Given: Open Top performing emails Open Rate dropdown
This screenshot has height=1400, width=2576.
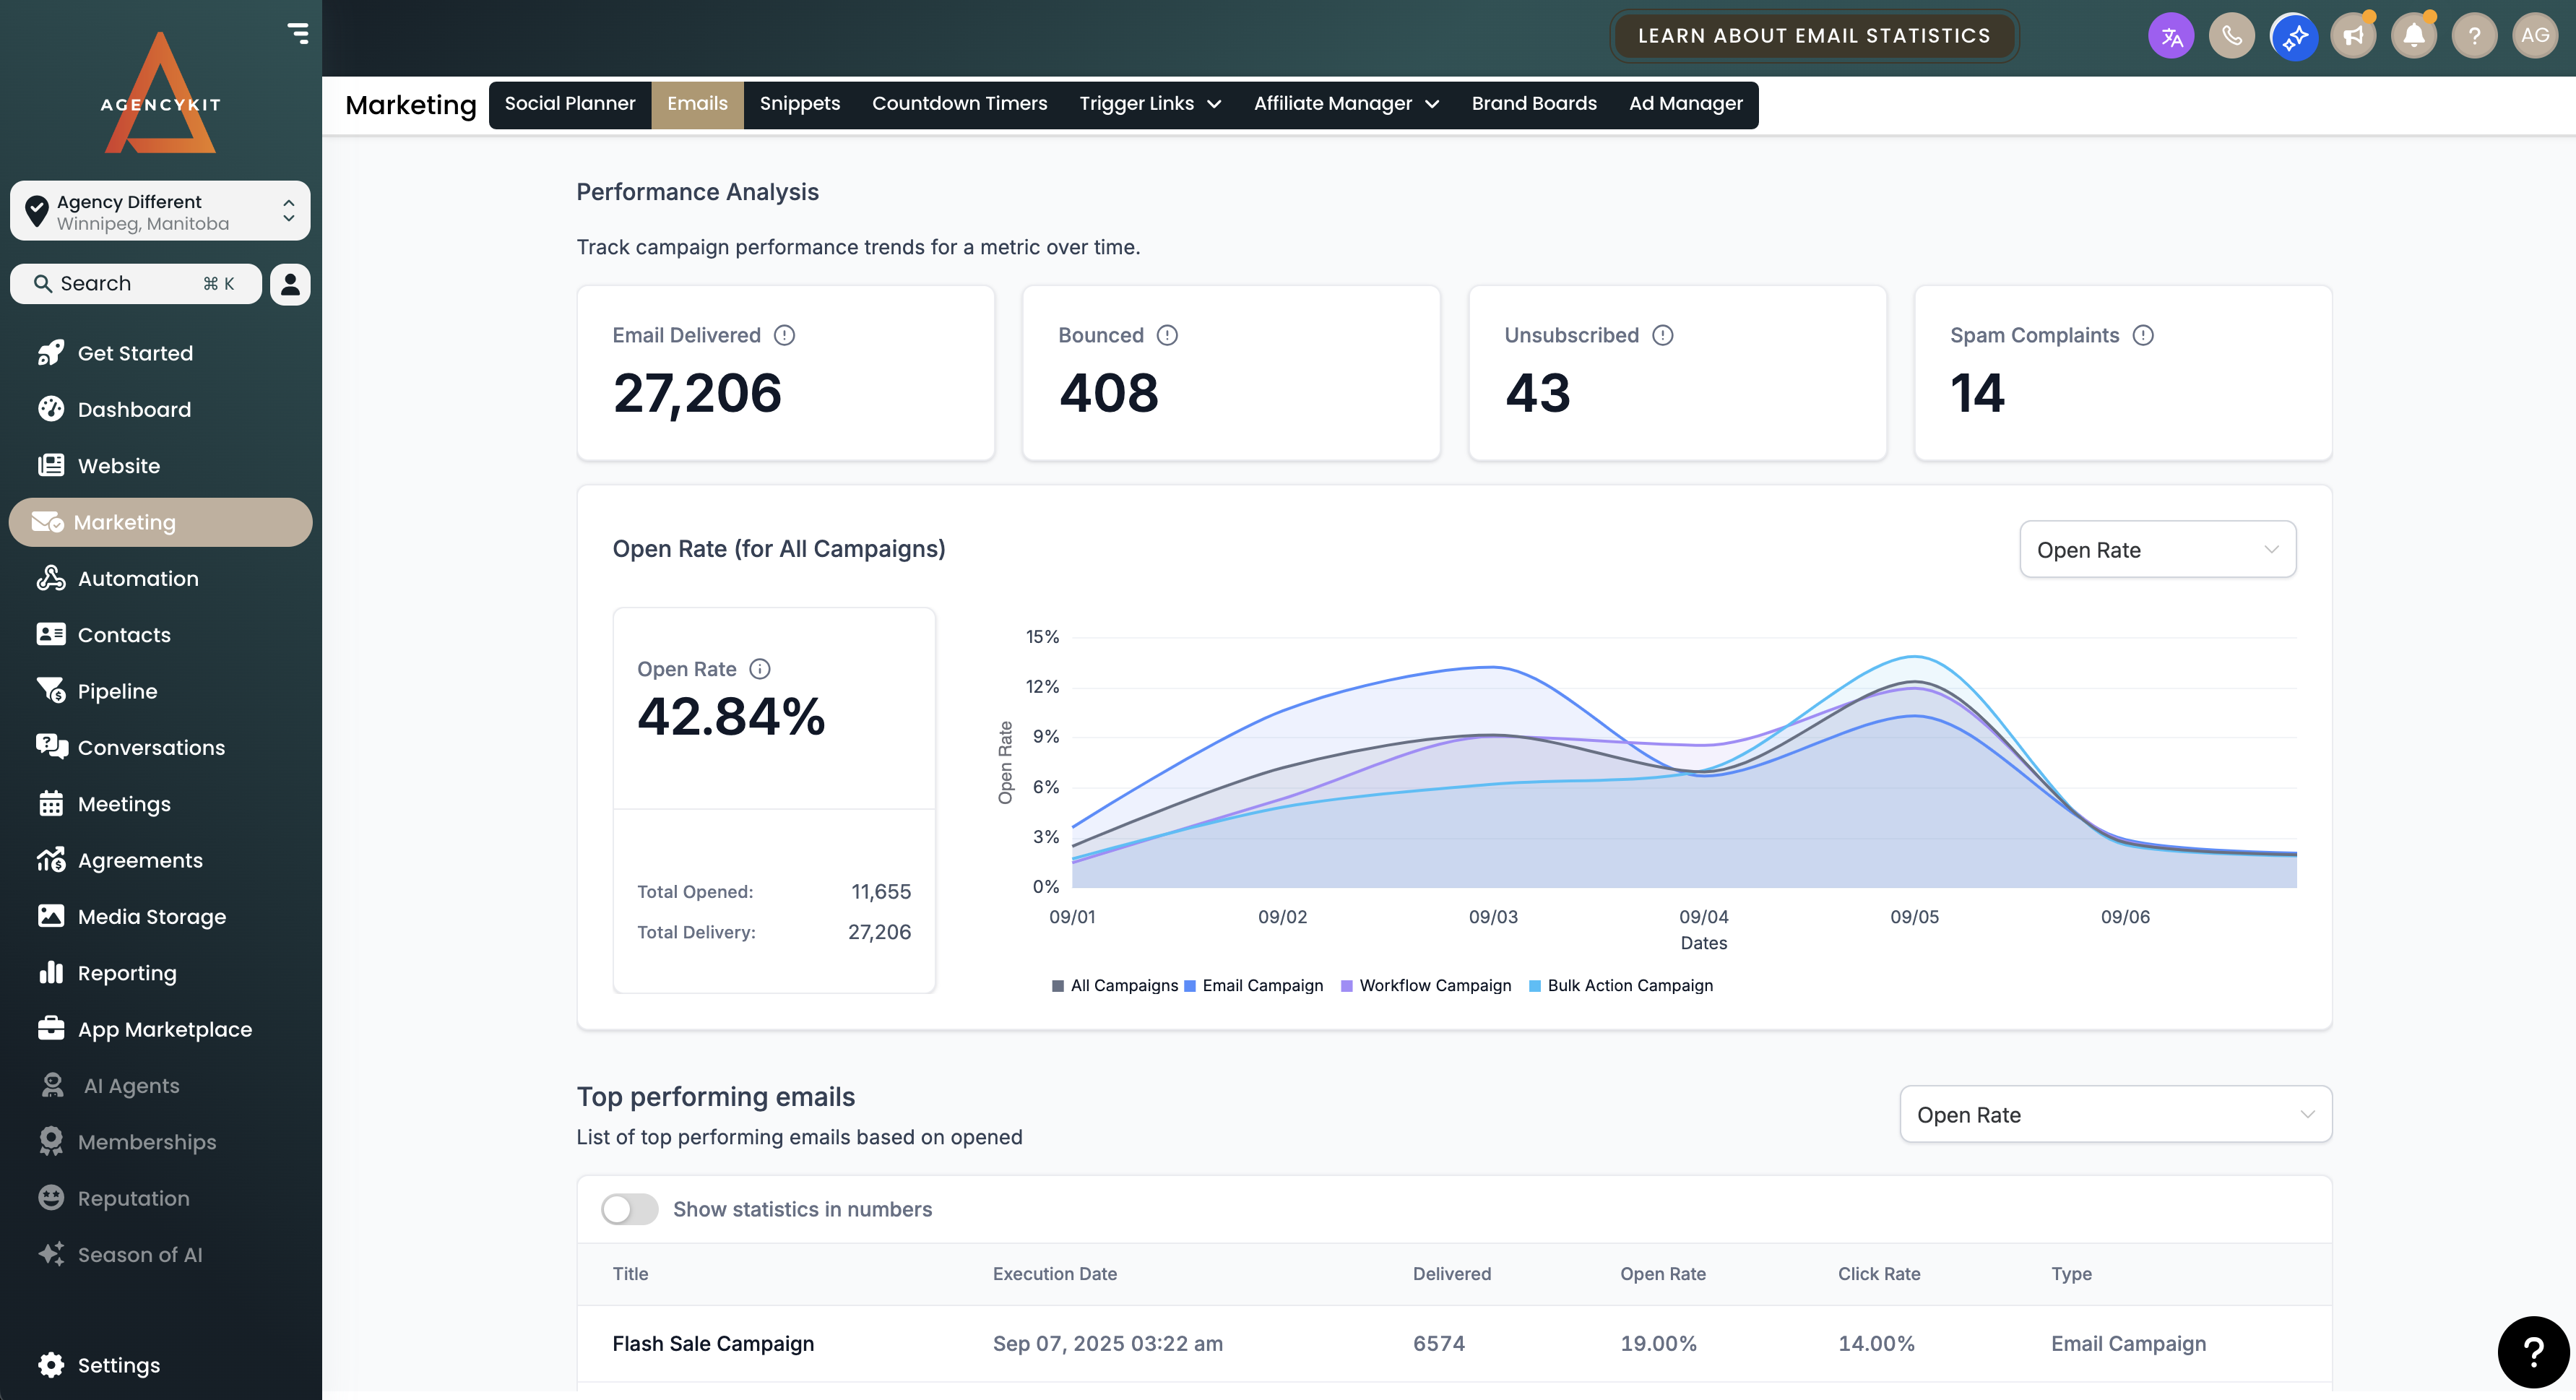Looking at the screenshot, I should (2115, 1114).
